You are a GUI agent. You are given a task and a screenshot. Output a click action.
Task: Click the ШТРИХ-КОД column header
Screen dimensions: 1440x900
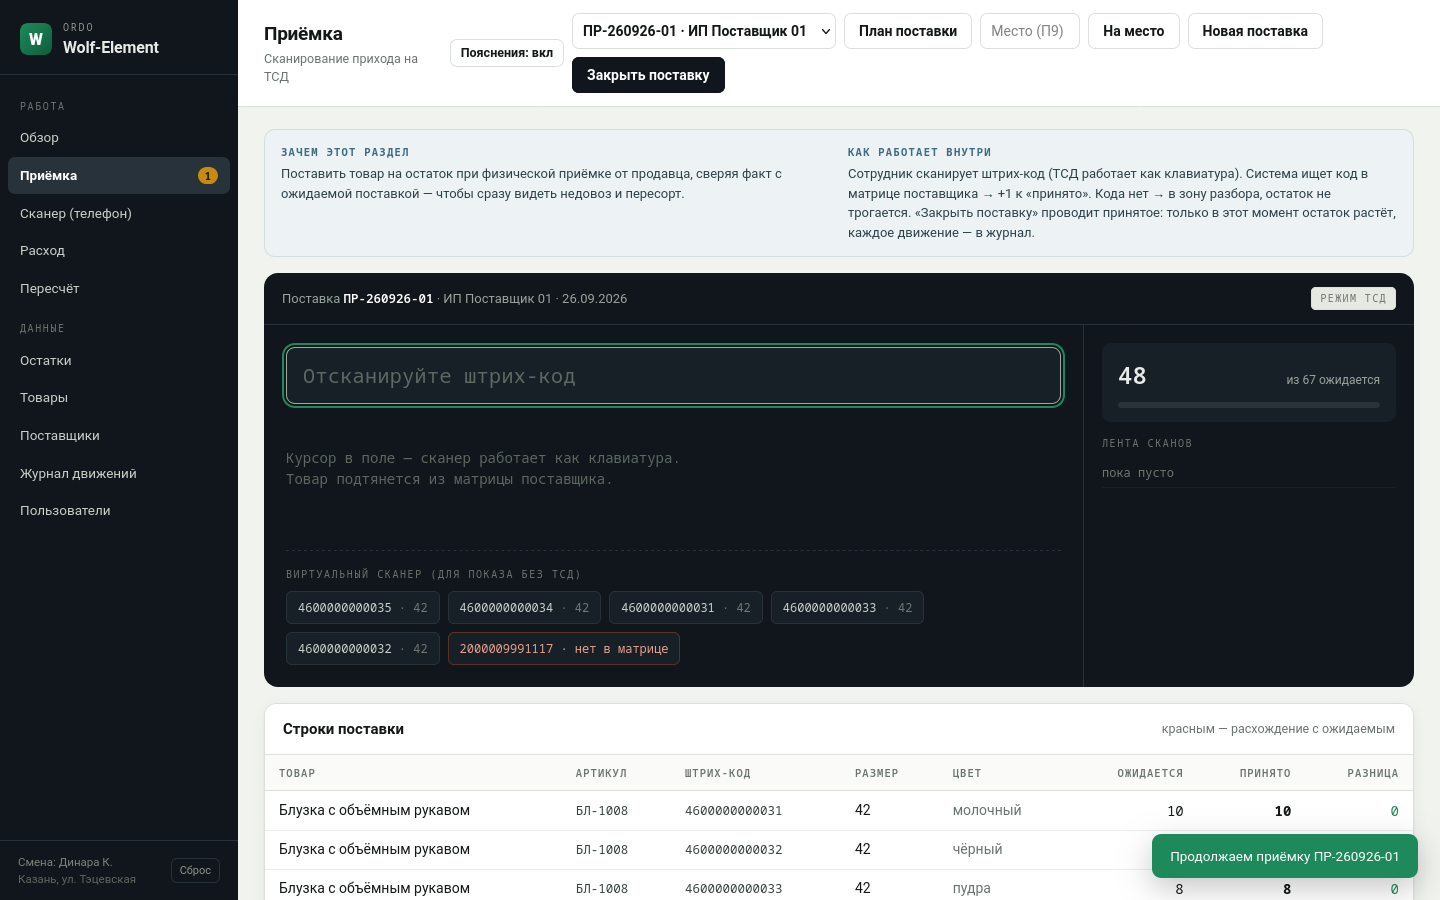coord(717,774)
